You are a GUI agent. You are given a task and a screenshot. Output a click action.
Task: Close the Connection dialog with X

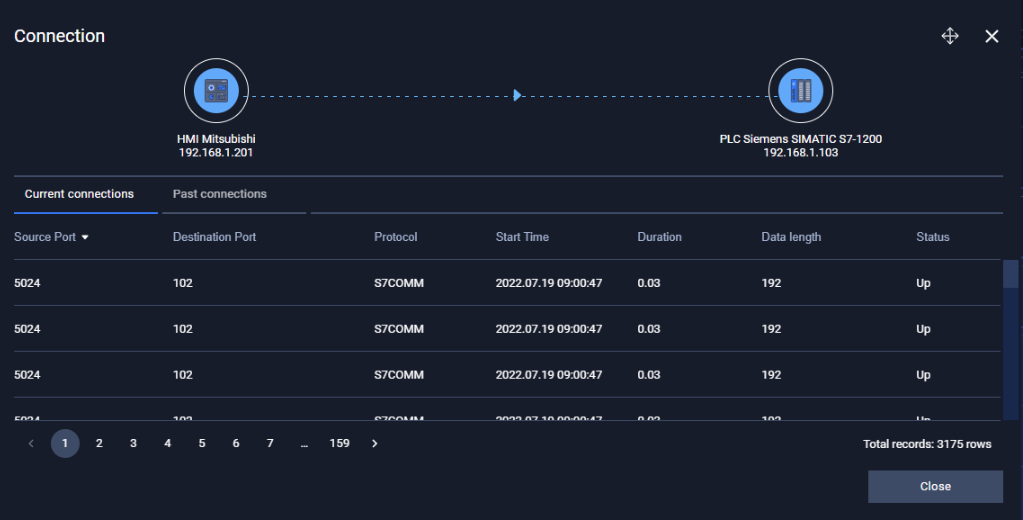point(992,37)
